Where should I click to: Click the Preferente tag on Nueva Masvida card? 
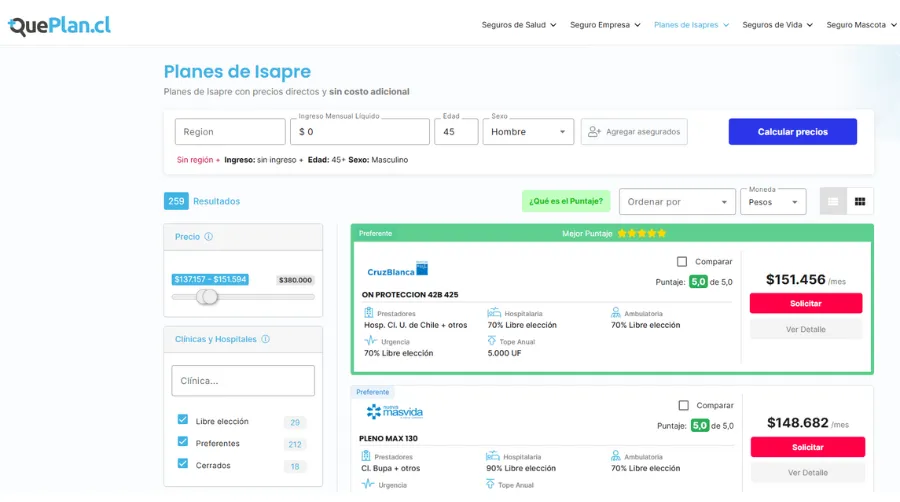click(x=373, y=392)
